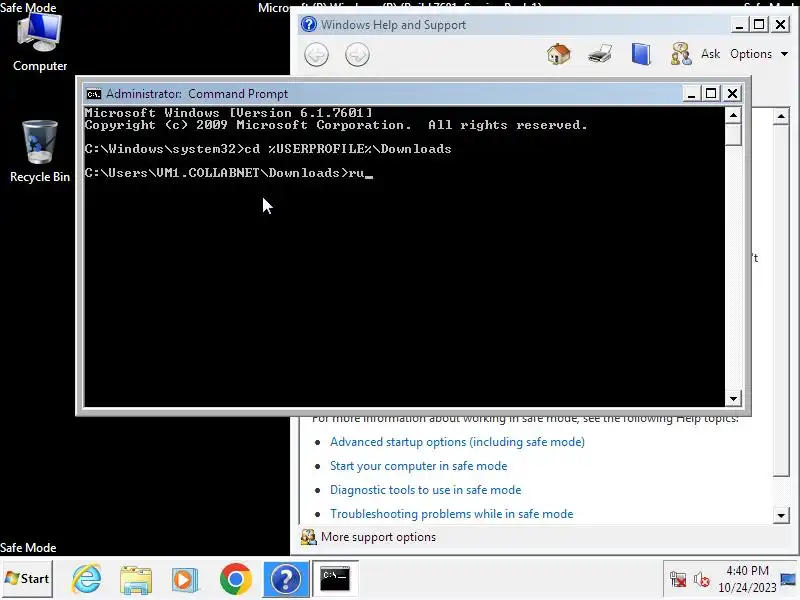800x600 pixels.
Task: Click the More support options icon
Action: tap(308, 537)
